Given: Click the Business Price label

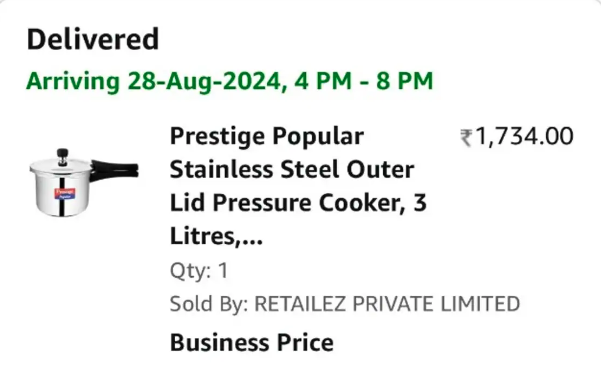Looking at the screenshot, I should (x=251, y=343).
